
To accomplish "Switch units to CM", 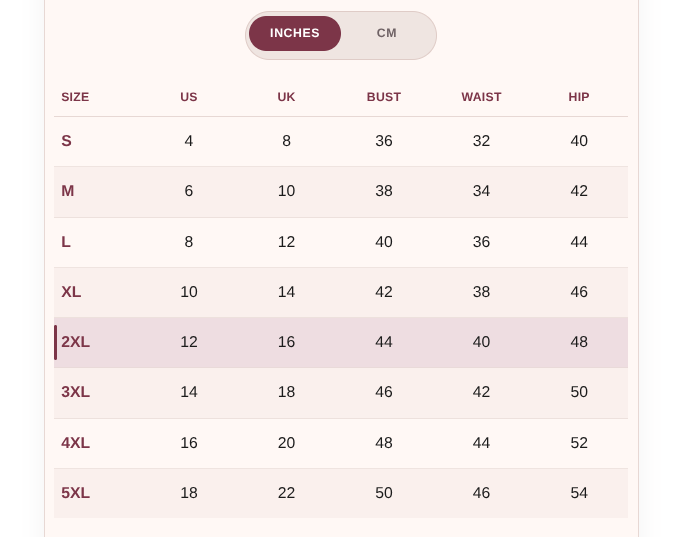I will 386,33.
